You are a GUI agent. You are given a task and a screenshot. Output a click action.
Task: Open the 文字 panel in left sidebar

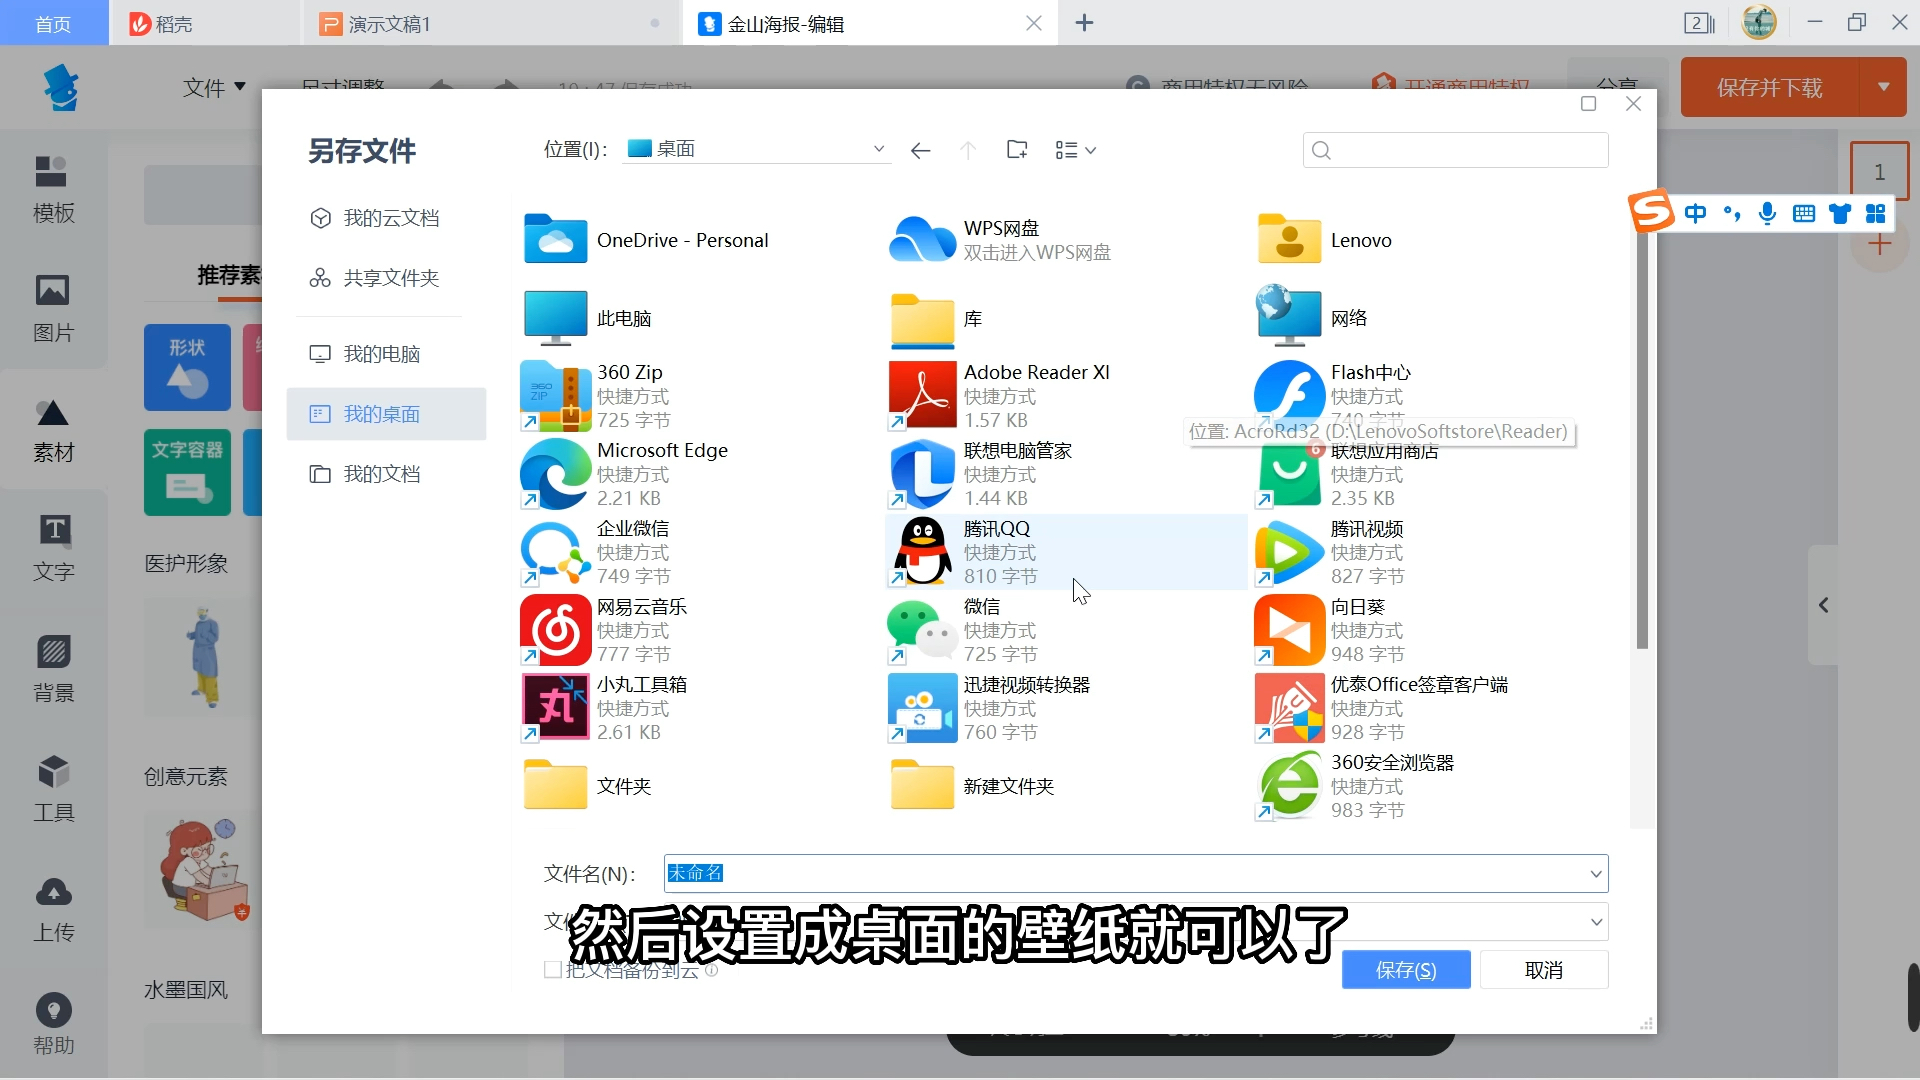coord(54,549)
